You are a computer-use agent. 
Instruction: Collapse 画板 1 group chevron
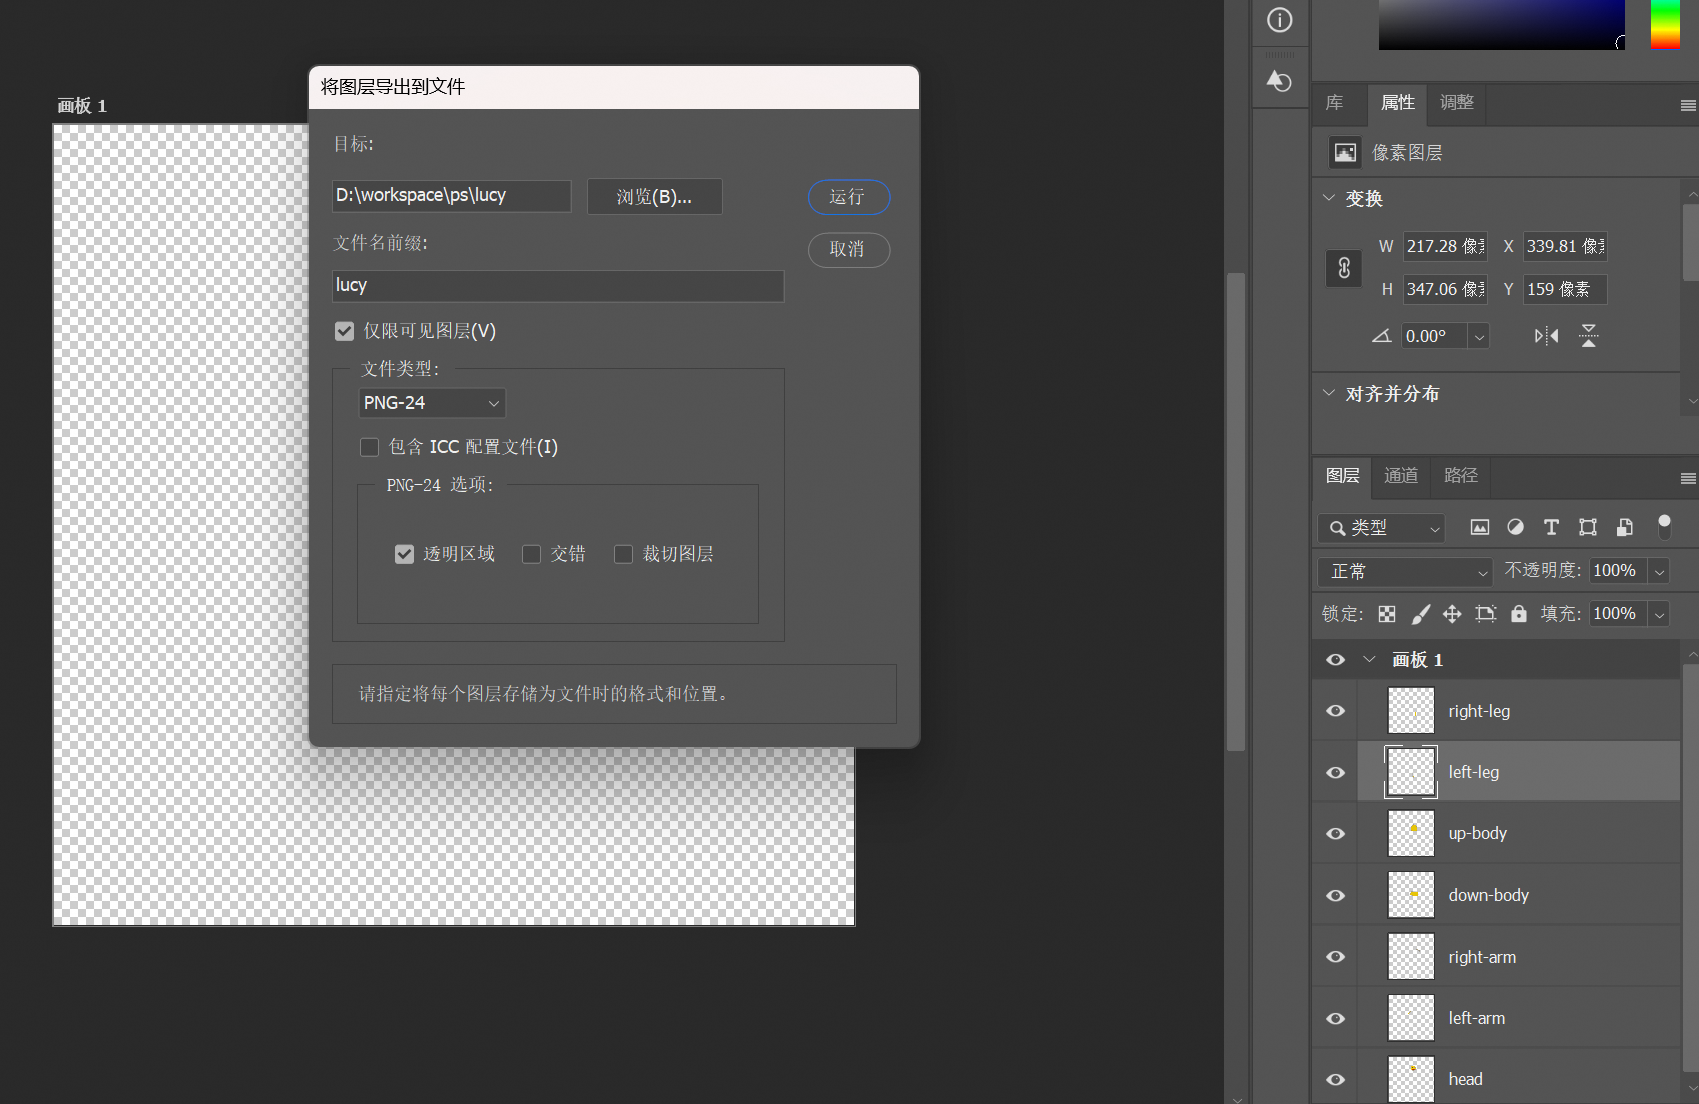click(1369, 660)
